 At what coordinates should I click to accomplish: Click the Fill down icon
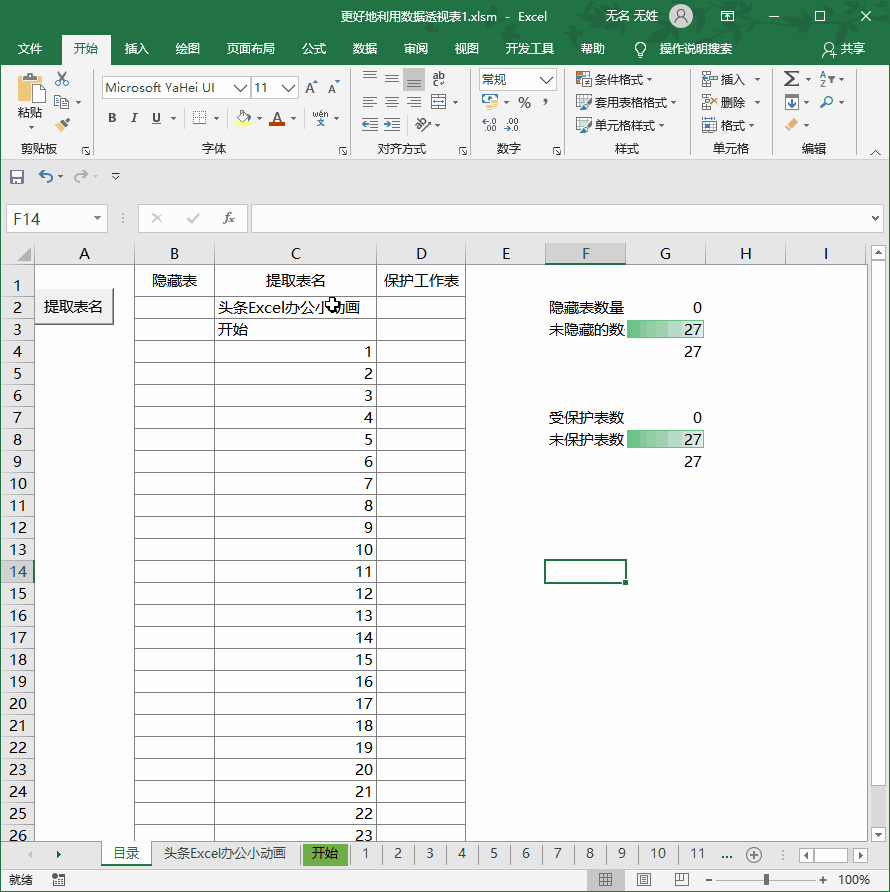click(x=792, y=102)
